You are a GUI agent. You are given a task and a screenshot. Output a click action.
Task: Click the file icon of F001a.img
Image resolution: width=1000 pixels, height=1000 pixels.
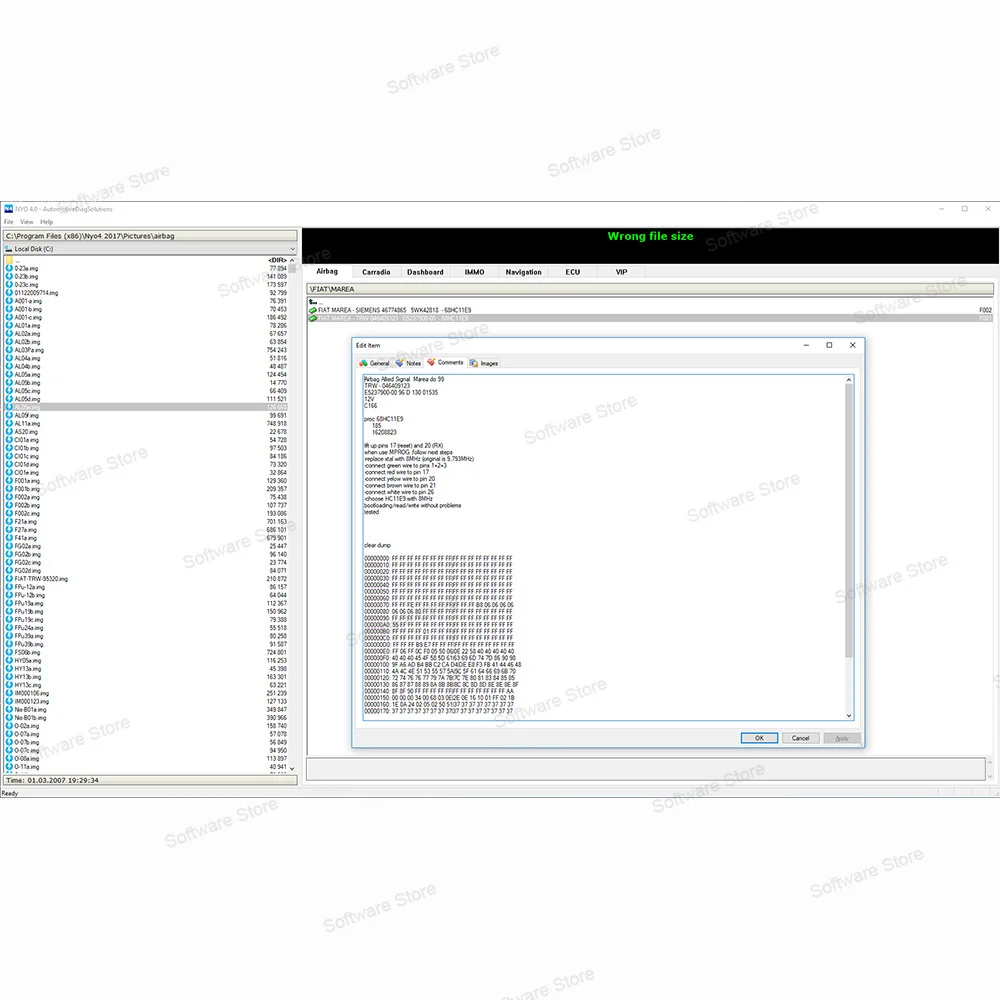9,481
